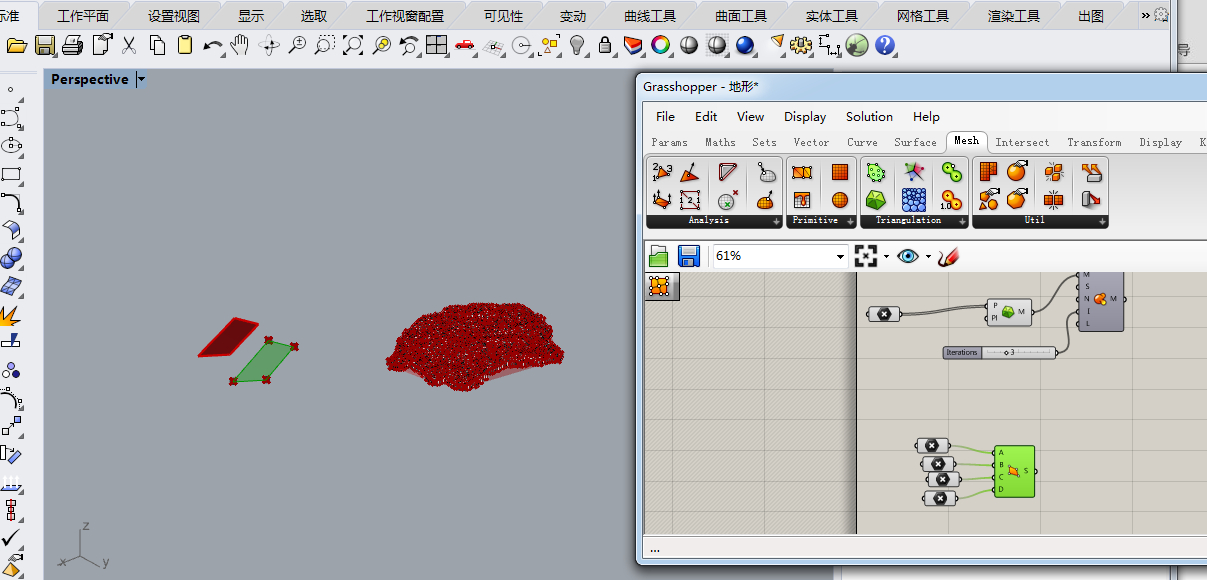Activate the Pan hand tool
This screenshot has height=580, width=1207.
[240, 45]
